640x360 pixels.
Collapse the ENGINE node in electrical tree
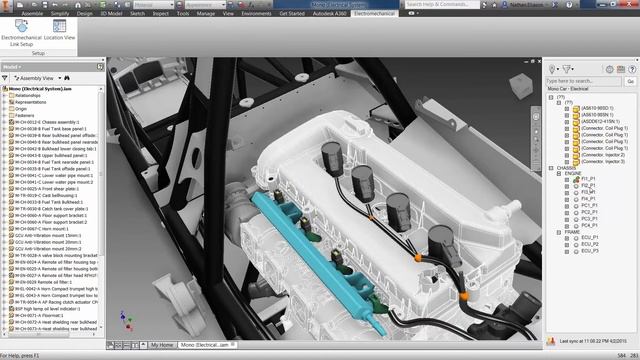tap(559, 174)
